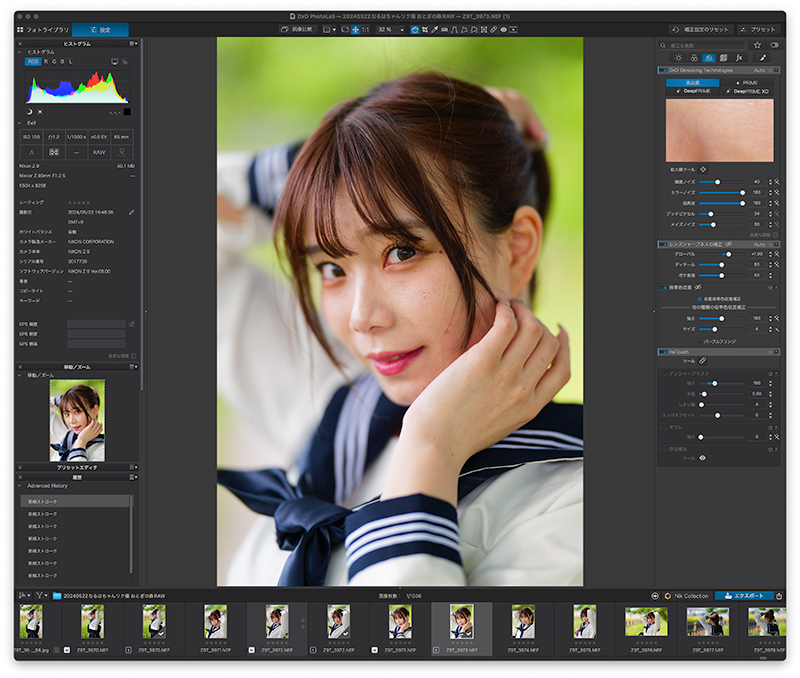Open the Detail corrections tab icon
This screenshot has width=800, height=678.
pos(709,58)
